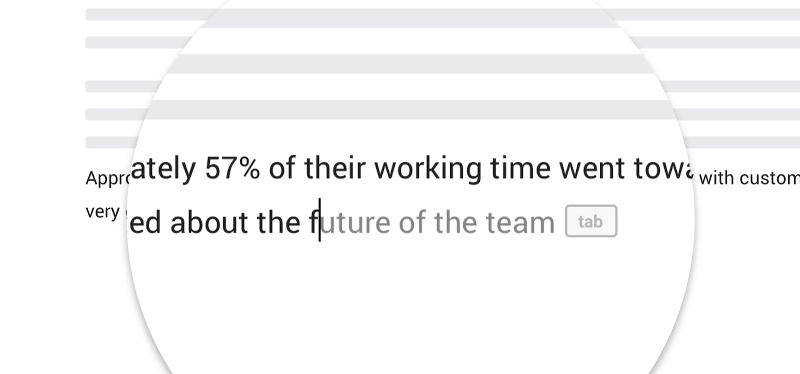Click the word "about" in second magnified line
This screenshot has height=374, width=800.
(209, 222)
